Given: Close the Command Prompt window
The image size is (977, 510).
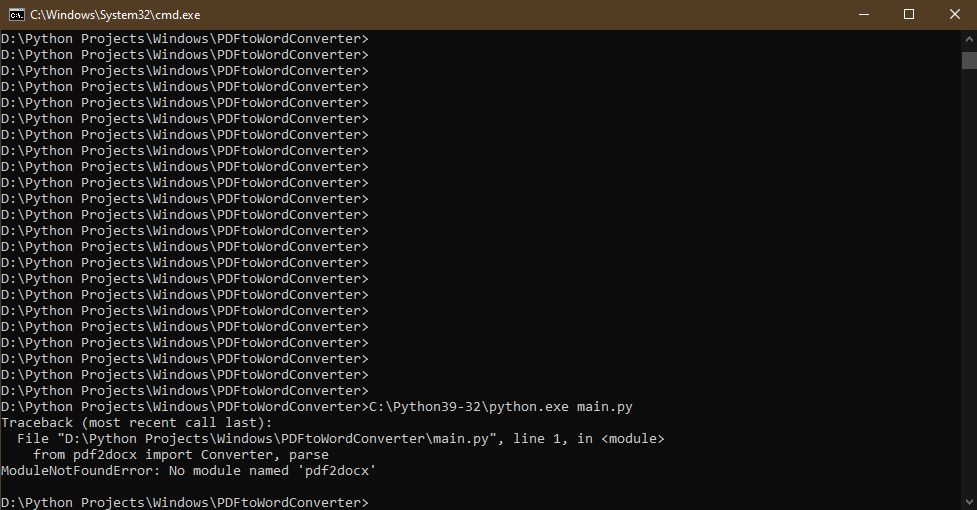Looking at the screenshot, I should 955,14.
